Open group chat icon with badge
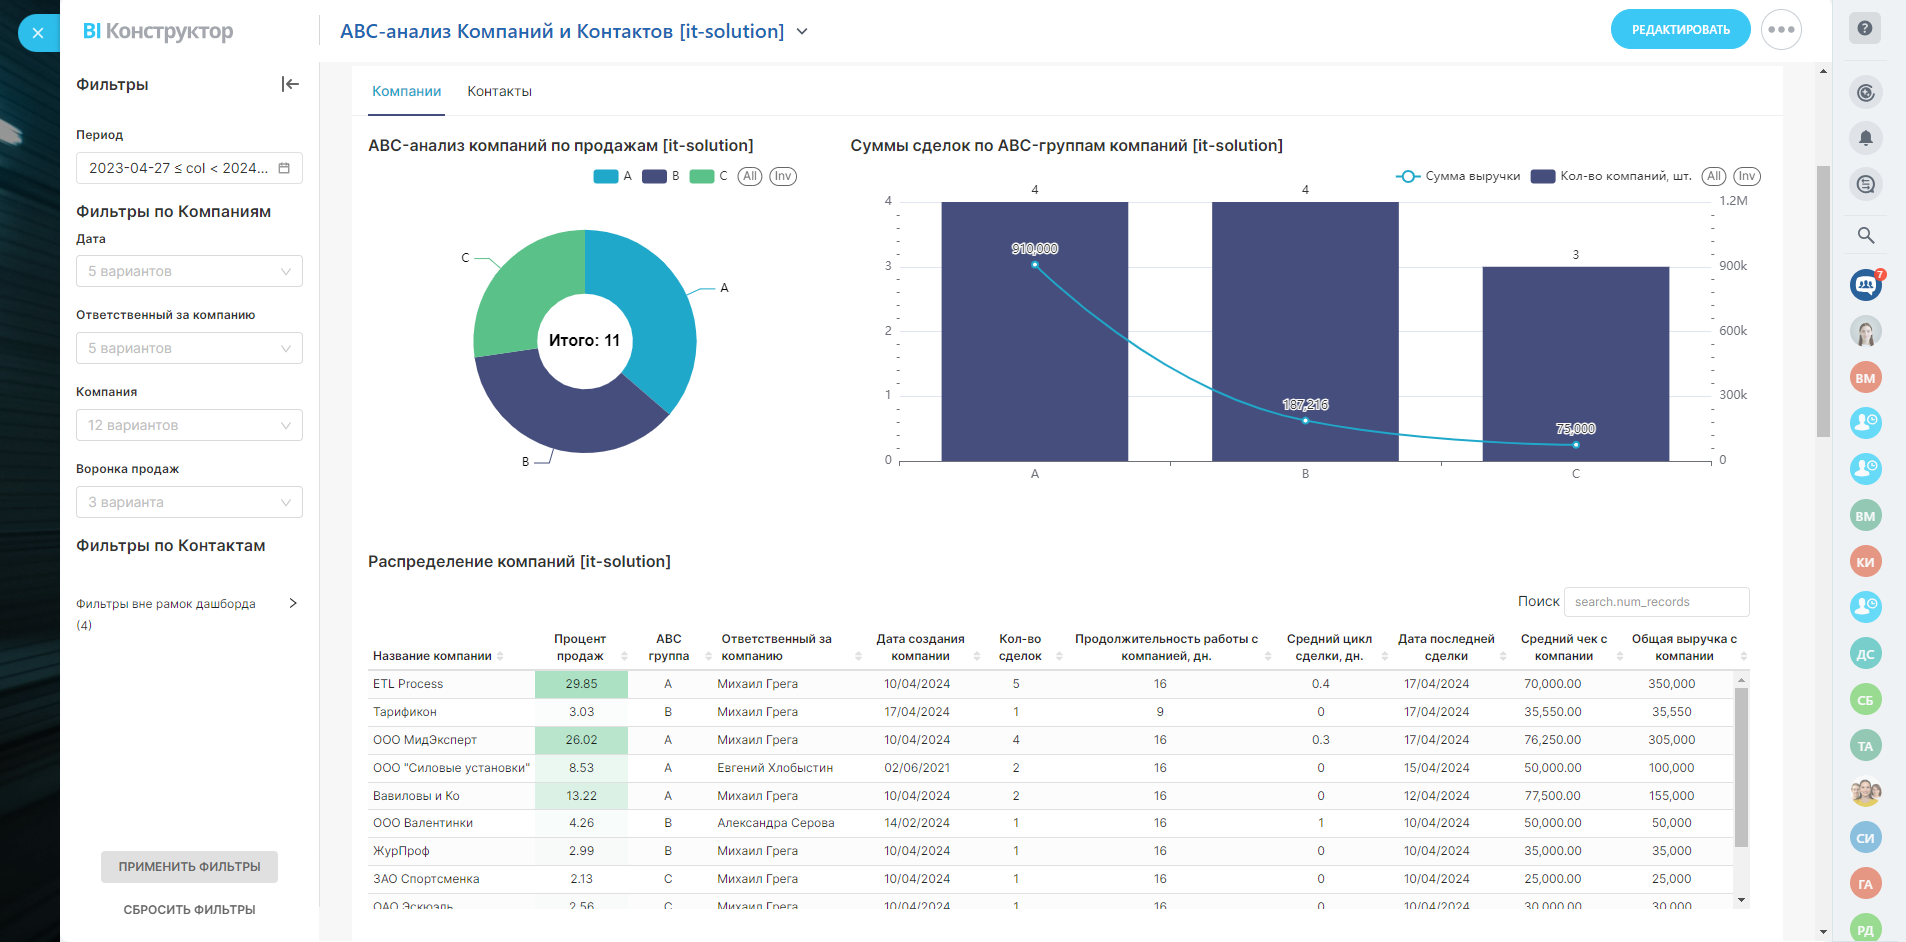This screenshot has height=942, width=1906. pos(1865,285)
